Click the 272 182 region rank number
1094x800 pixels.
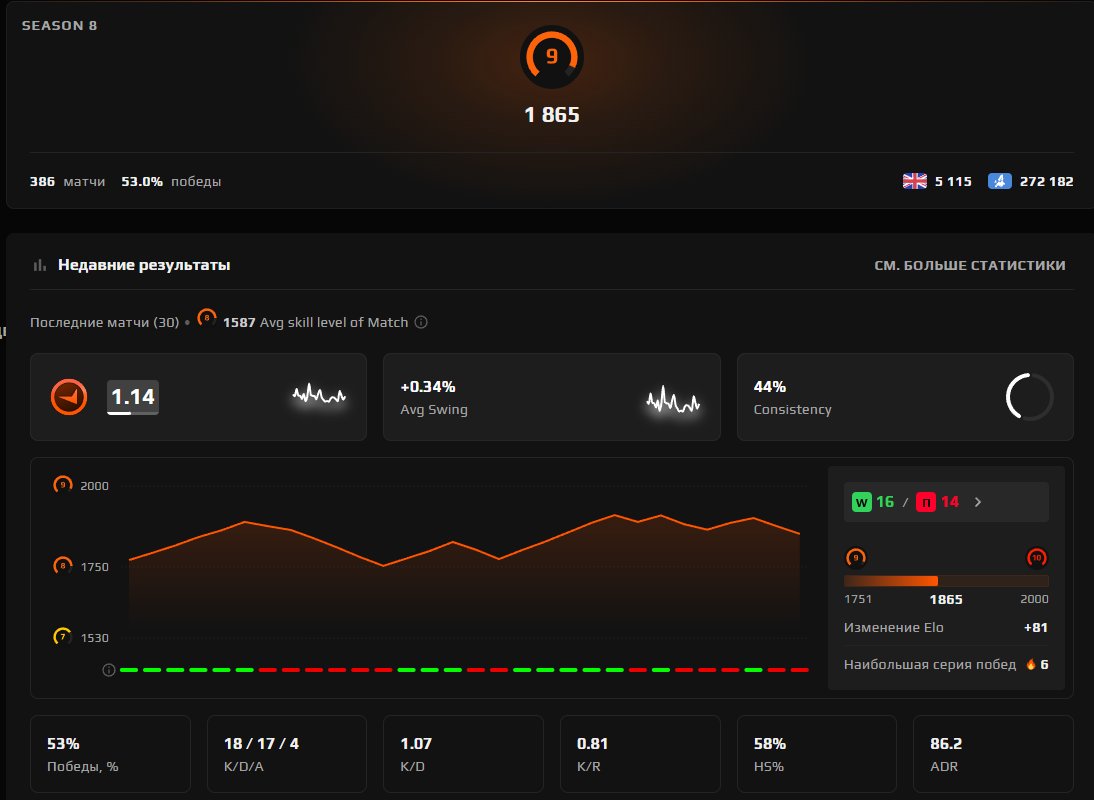[x=1047, y=181]
